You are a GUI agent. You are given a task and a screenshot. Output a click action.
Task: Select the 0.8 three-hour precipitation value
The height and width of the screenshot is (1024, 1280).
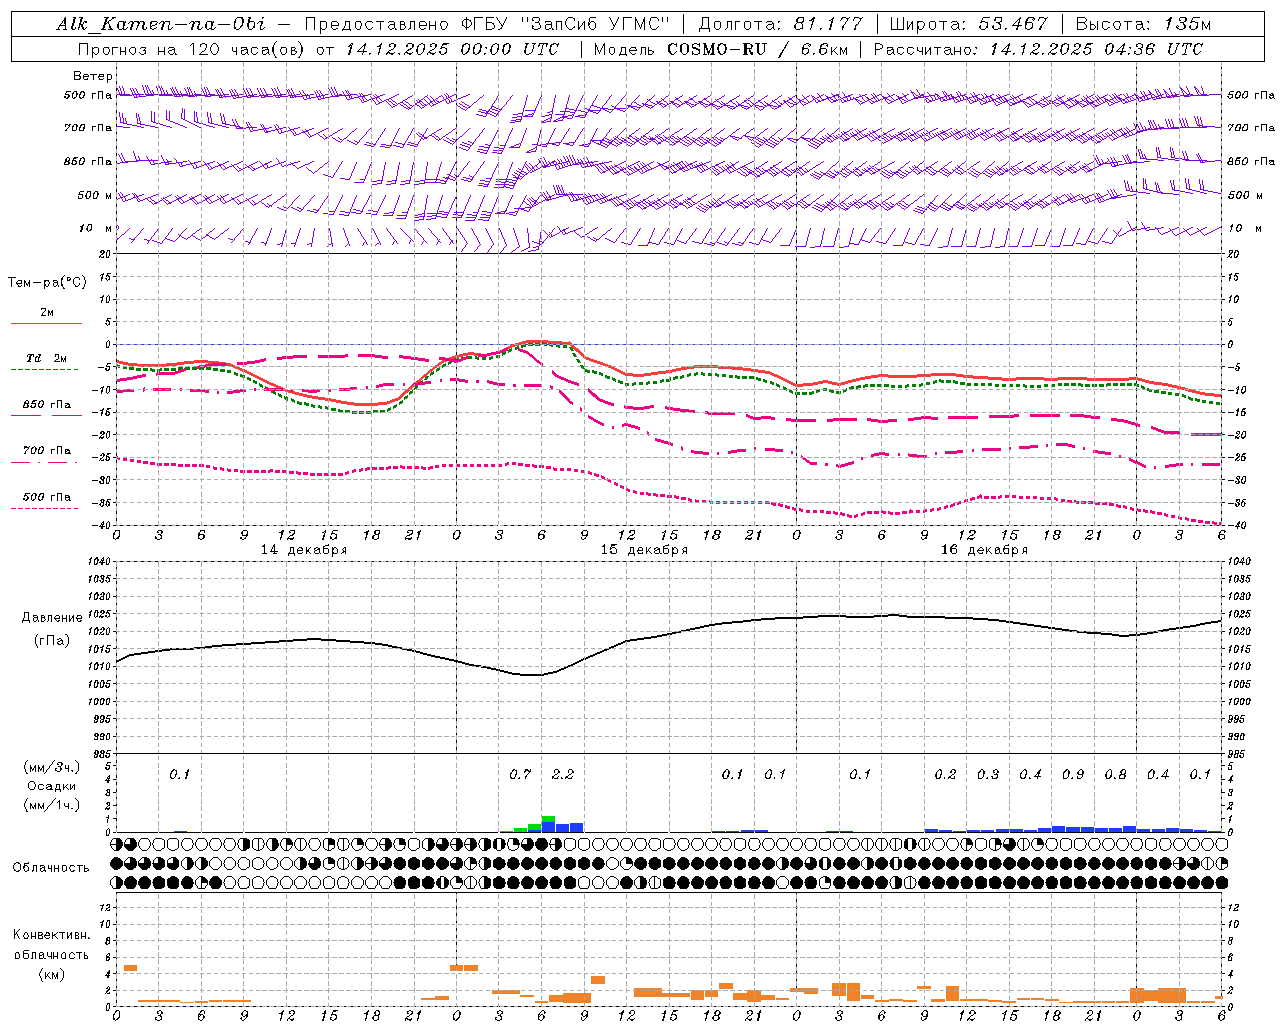point(1116,775)
